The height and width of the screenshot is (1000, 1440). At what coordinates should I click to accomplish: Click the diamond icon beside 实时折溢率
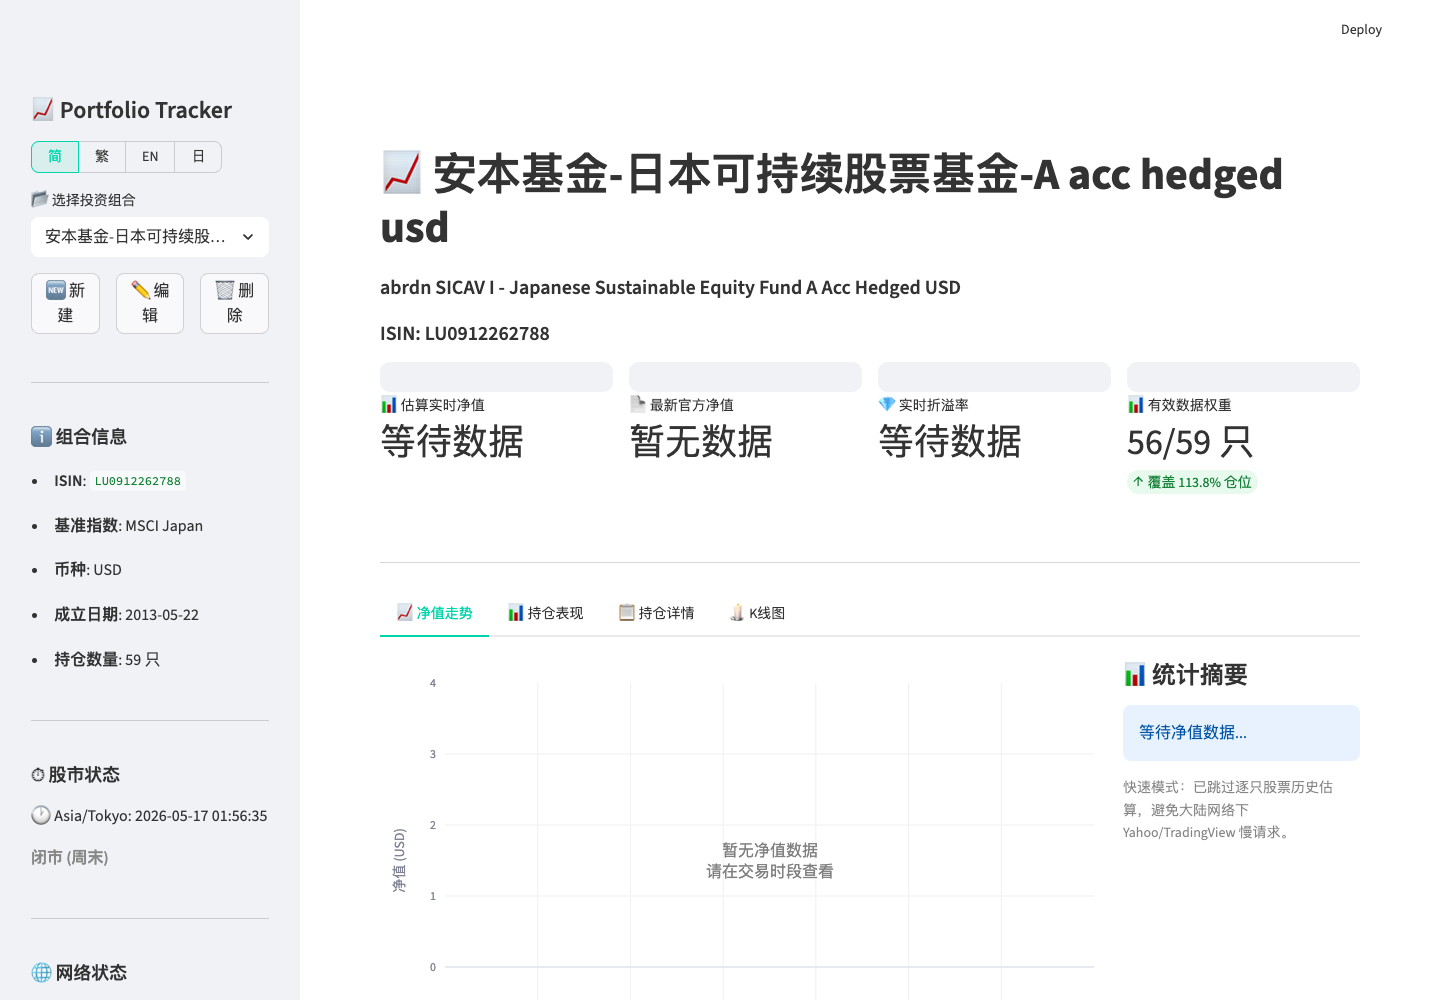click(886, 405)
